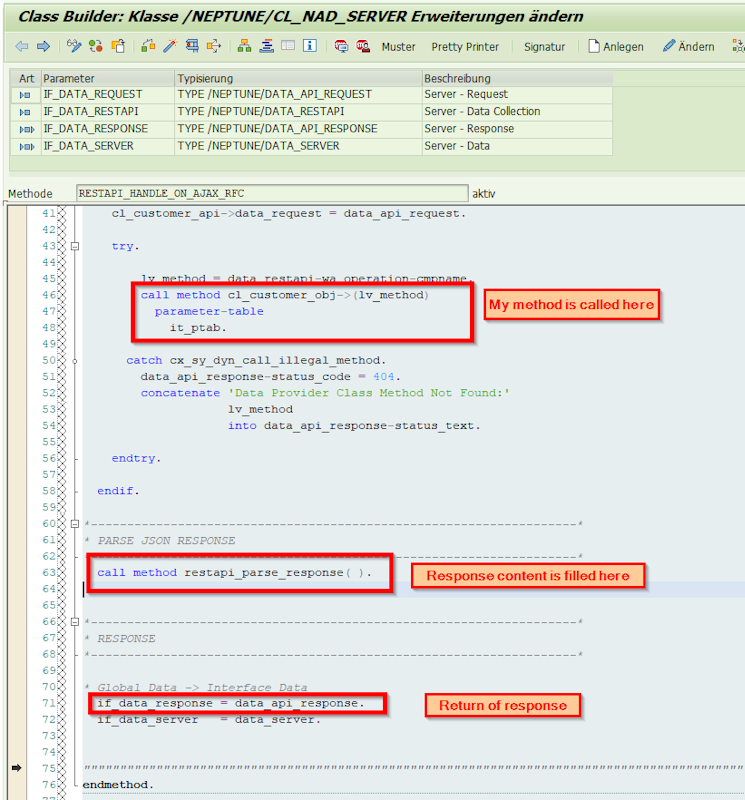Select the IF_DATA_SERVER parameter cell

88,146
